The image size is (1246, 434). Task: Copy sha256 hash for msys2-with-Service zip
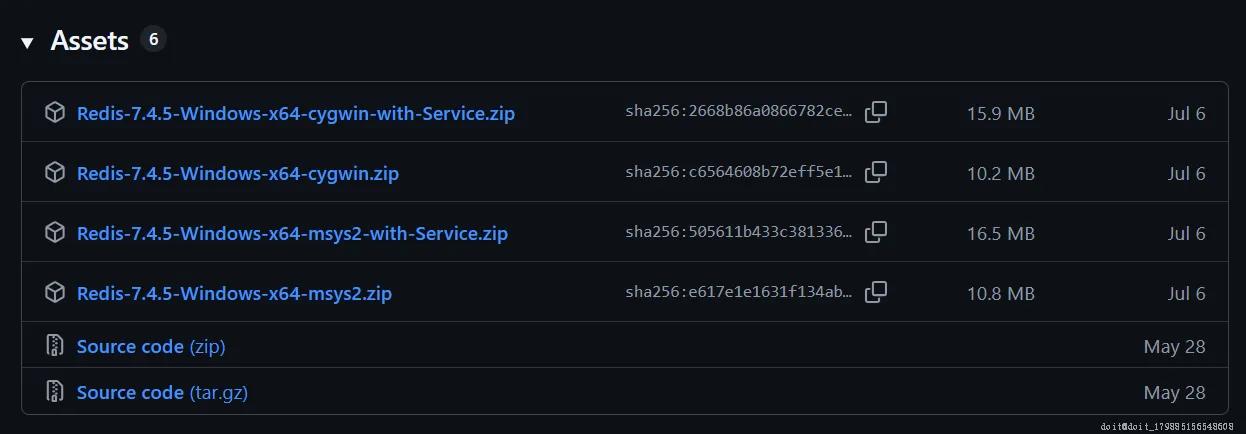[876, 232]
